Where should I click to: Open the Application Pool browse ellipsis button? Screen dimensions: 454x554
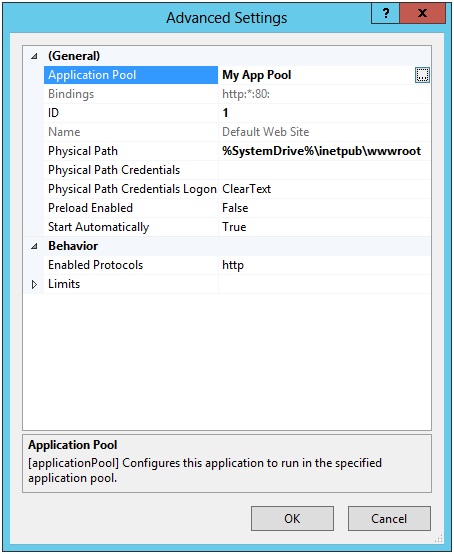(x=422, y=75)
